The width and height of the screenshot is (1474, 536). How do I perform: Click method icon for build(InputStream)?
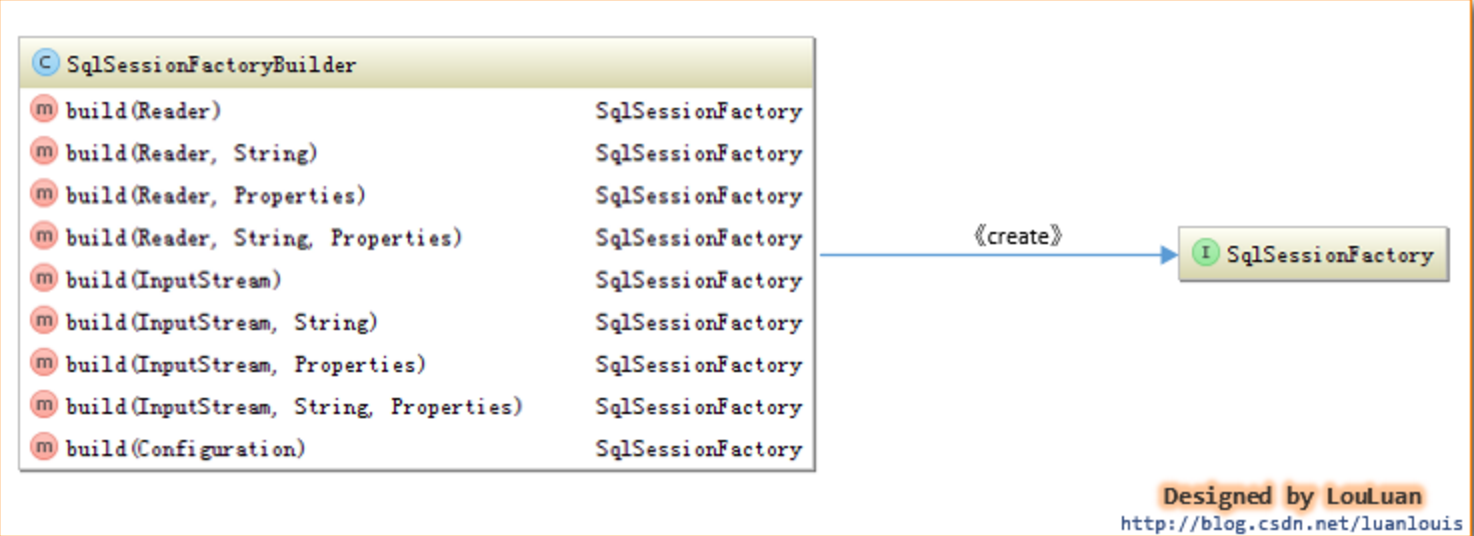44,279
